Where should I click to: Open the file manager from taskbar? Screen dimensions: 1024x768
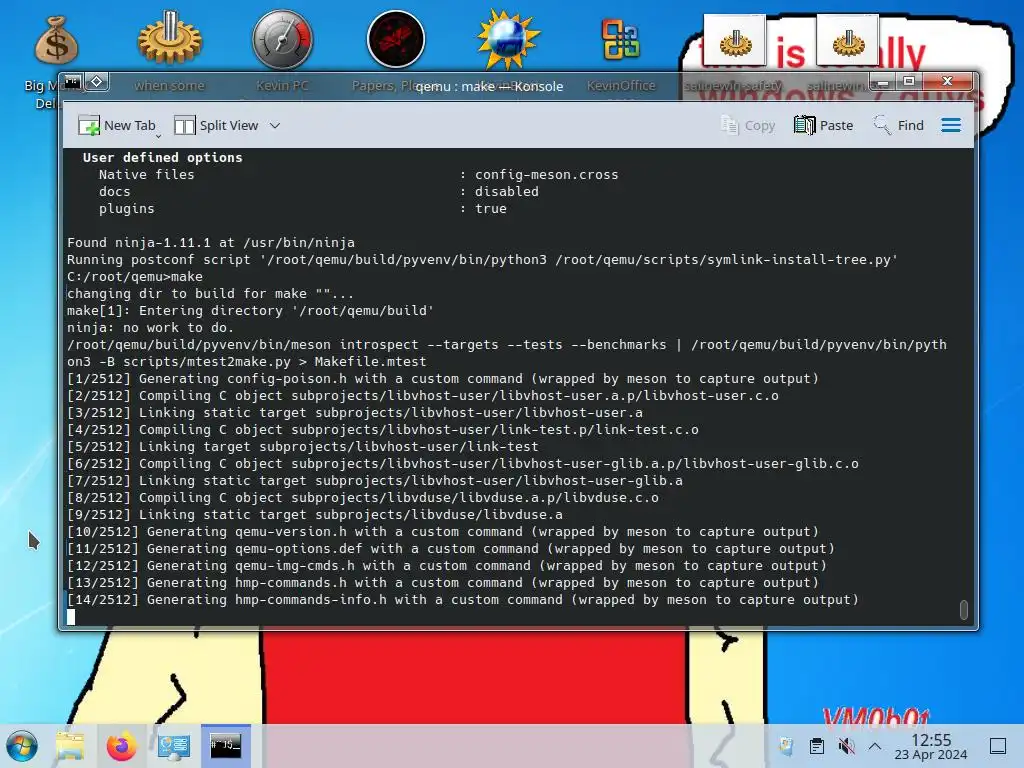[x=70, y=746]
